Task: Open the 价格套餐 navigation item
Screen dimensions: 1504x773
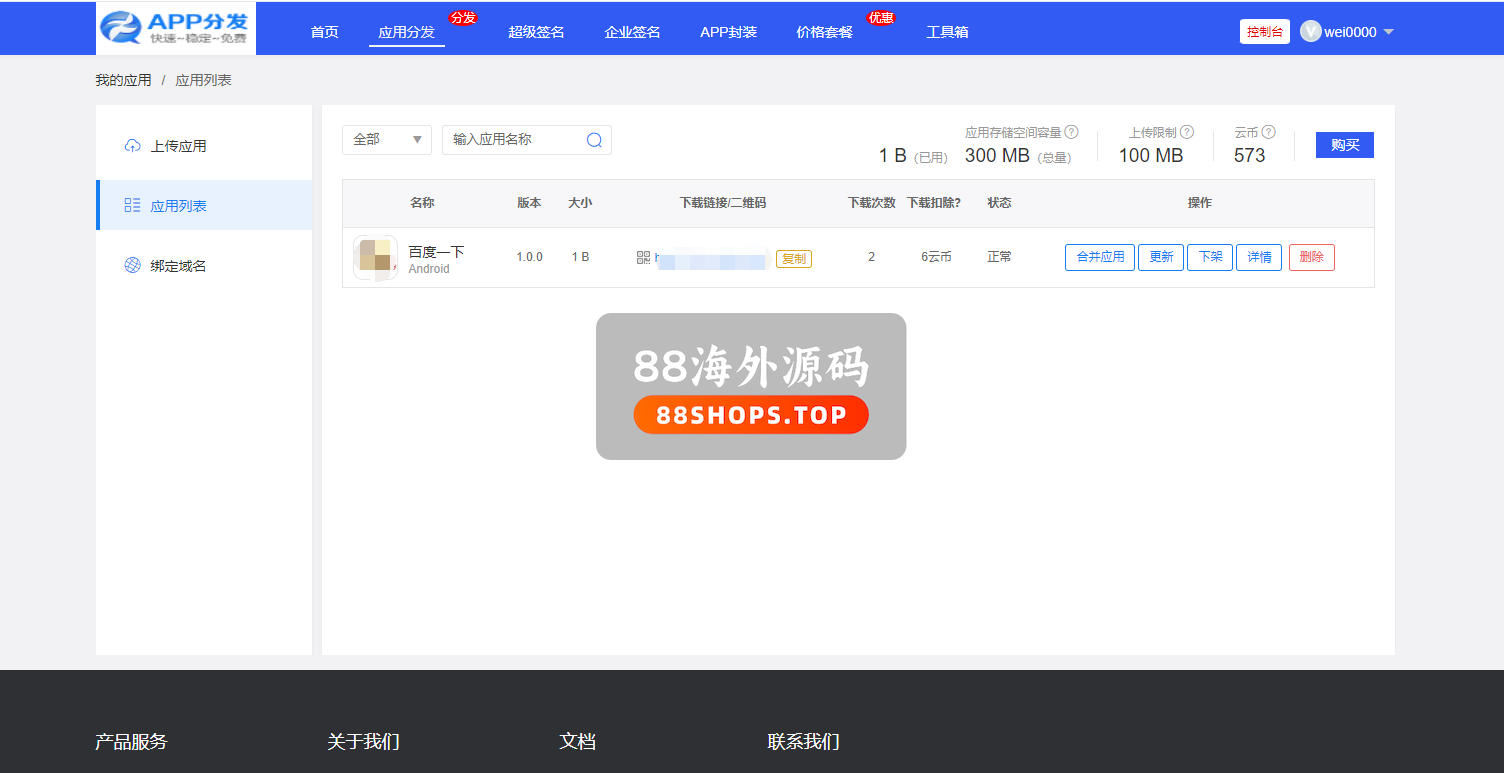Action: pos(824,32)
